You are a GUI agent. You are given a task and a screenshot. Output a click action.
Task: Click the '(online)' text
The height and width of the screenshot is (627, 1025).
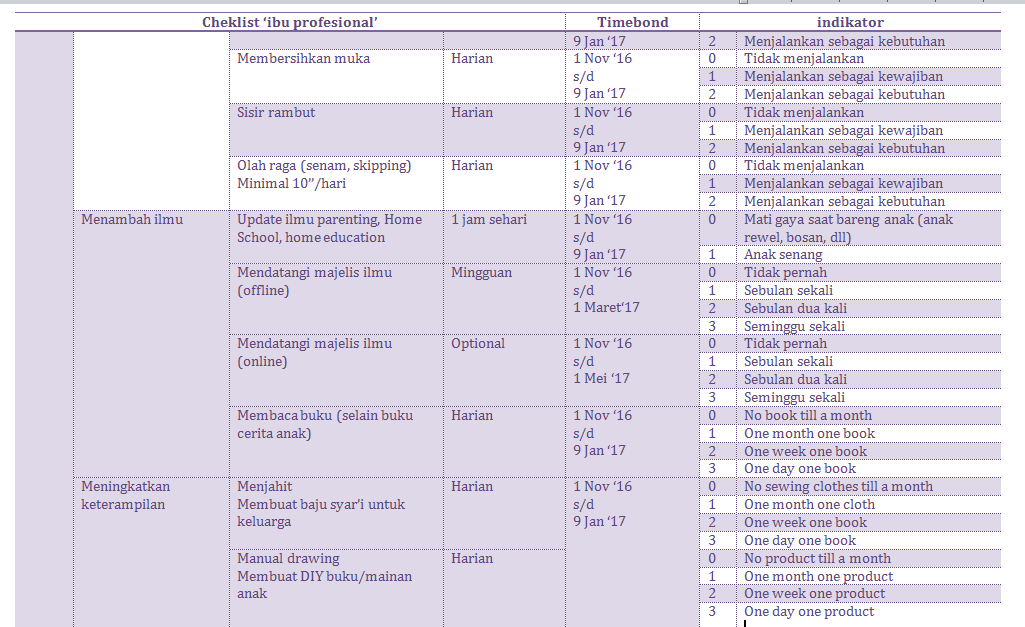click(x=262, y=362)
